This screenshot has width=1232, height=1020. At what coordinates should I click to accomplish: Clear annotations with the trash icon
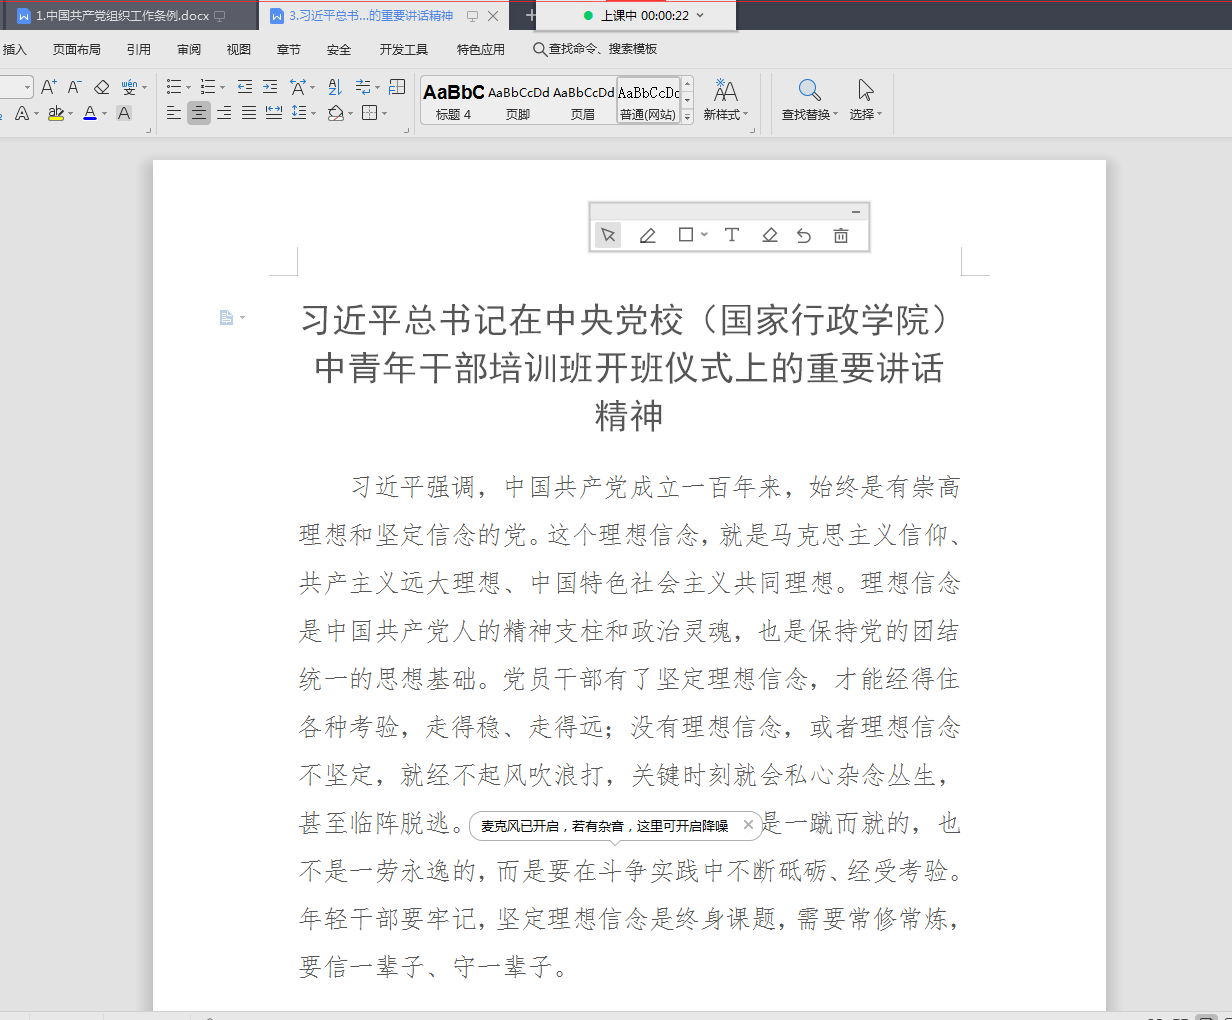[x=841, y=235]
